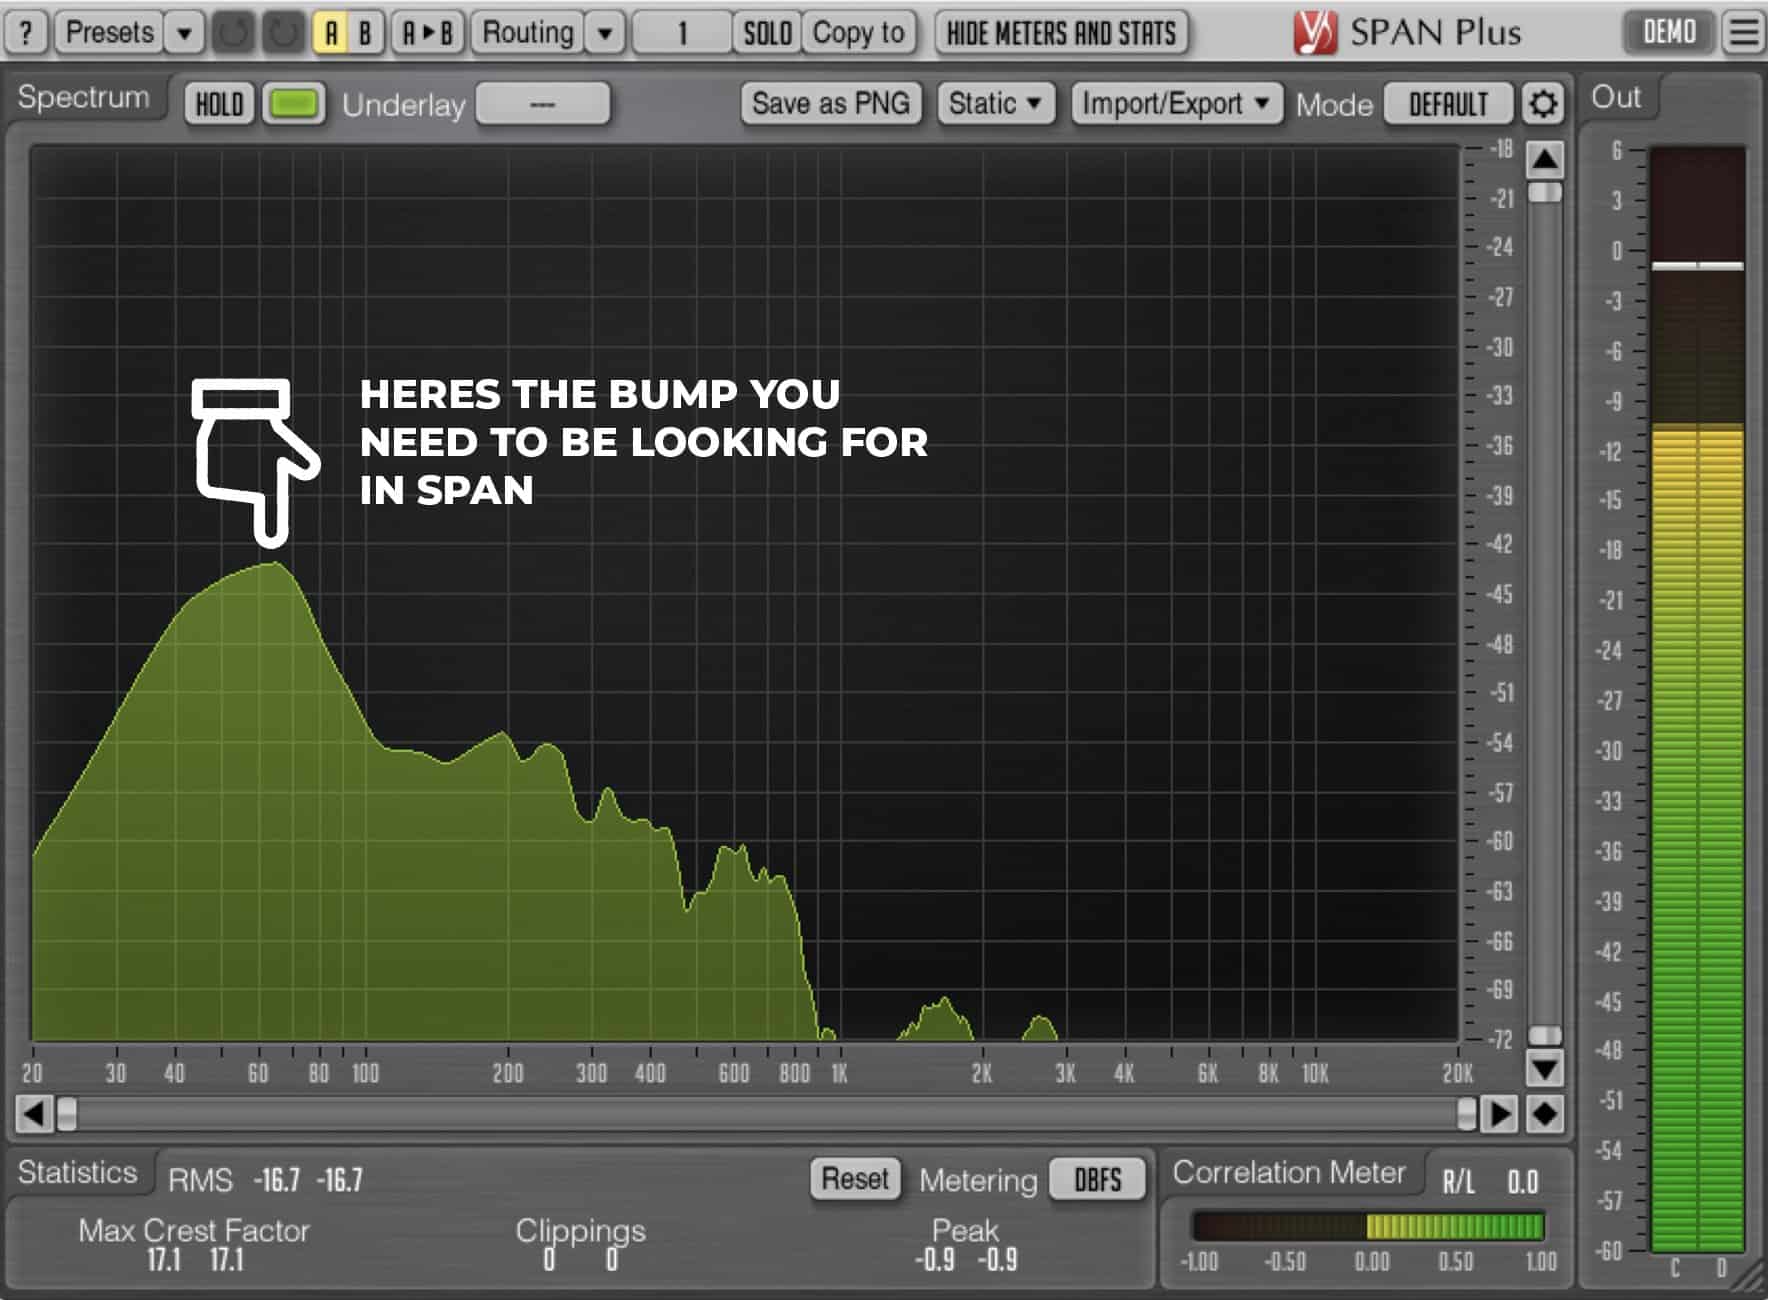Click the undo arrow icon

point(233,33)
